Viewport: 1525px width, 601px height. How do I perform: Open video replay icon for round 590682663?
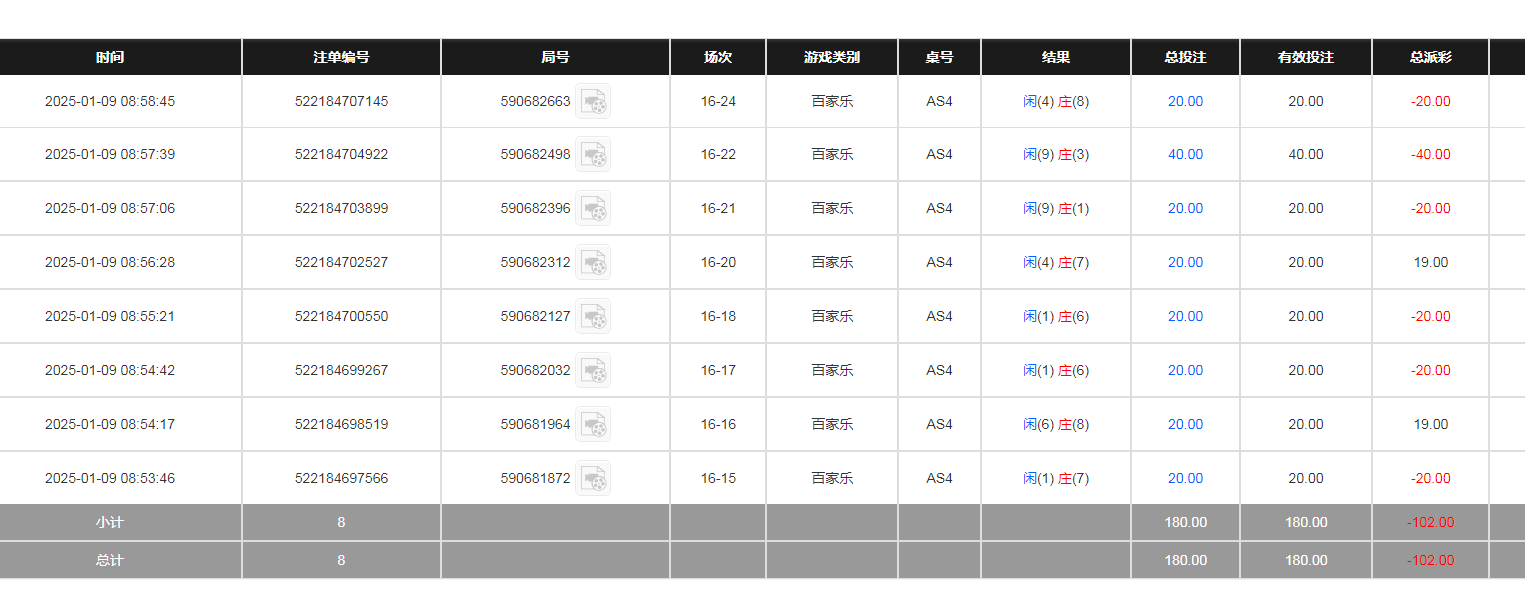pos(593,101)
